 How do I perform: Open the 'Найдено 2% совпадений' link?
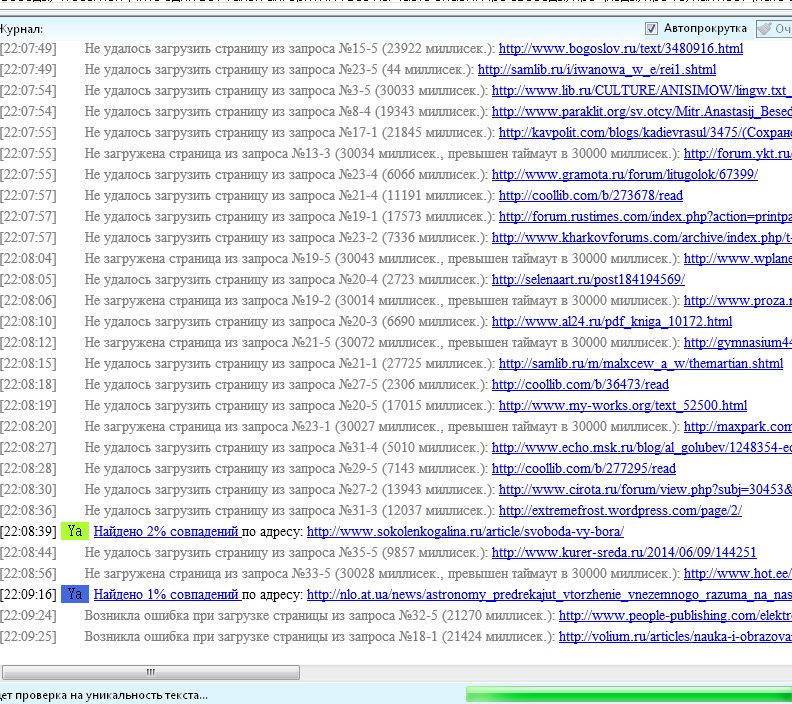166,531
